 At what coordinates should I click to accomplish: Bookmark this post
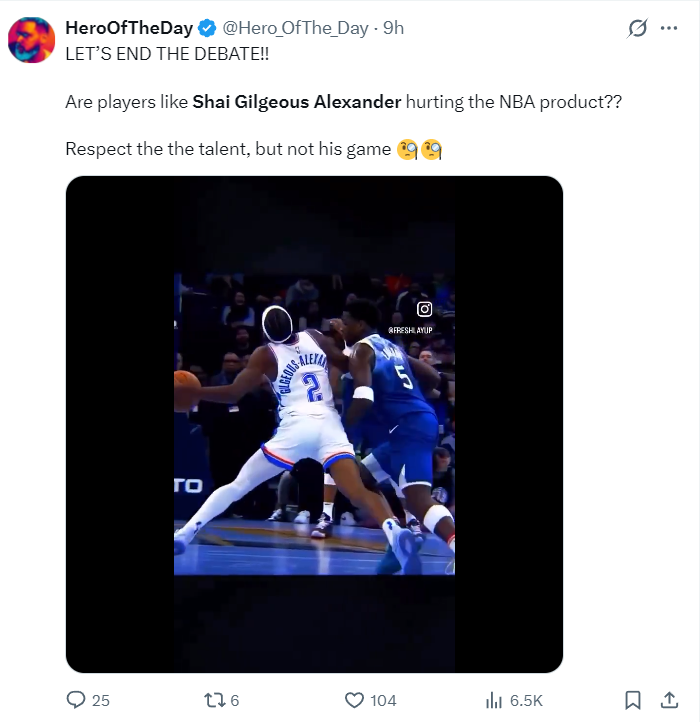pyautogui.click(x=632, y=700)
